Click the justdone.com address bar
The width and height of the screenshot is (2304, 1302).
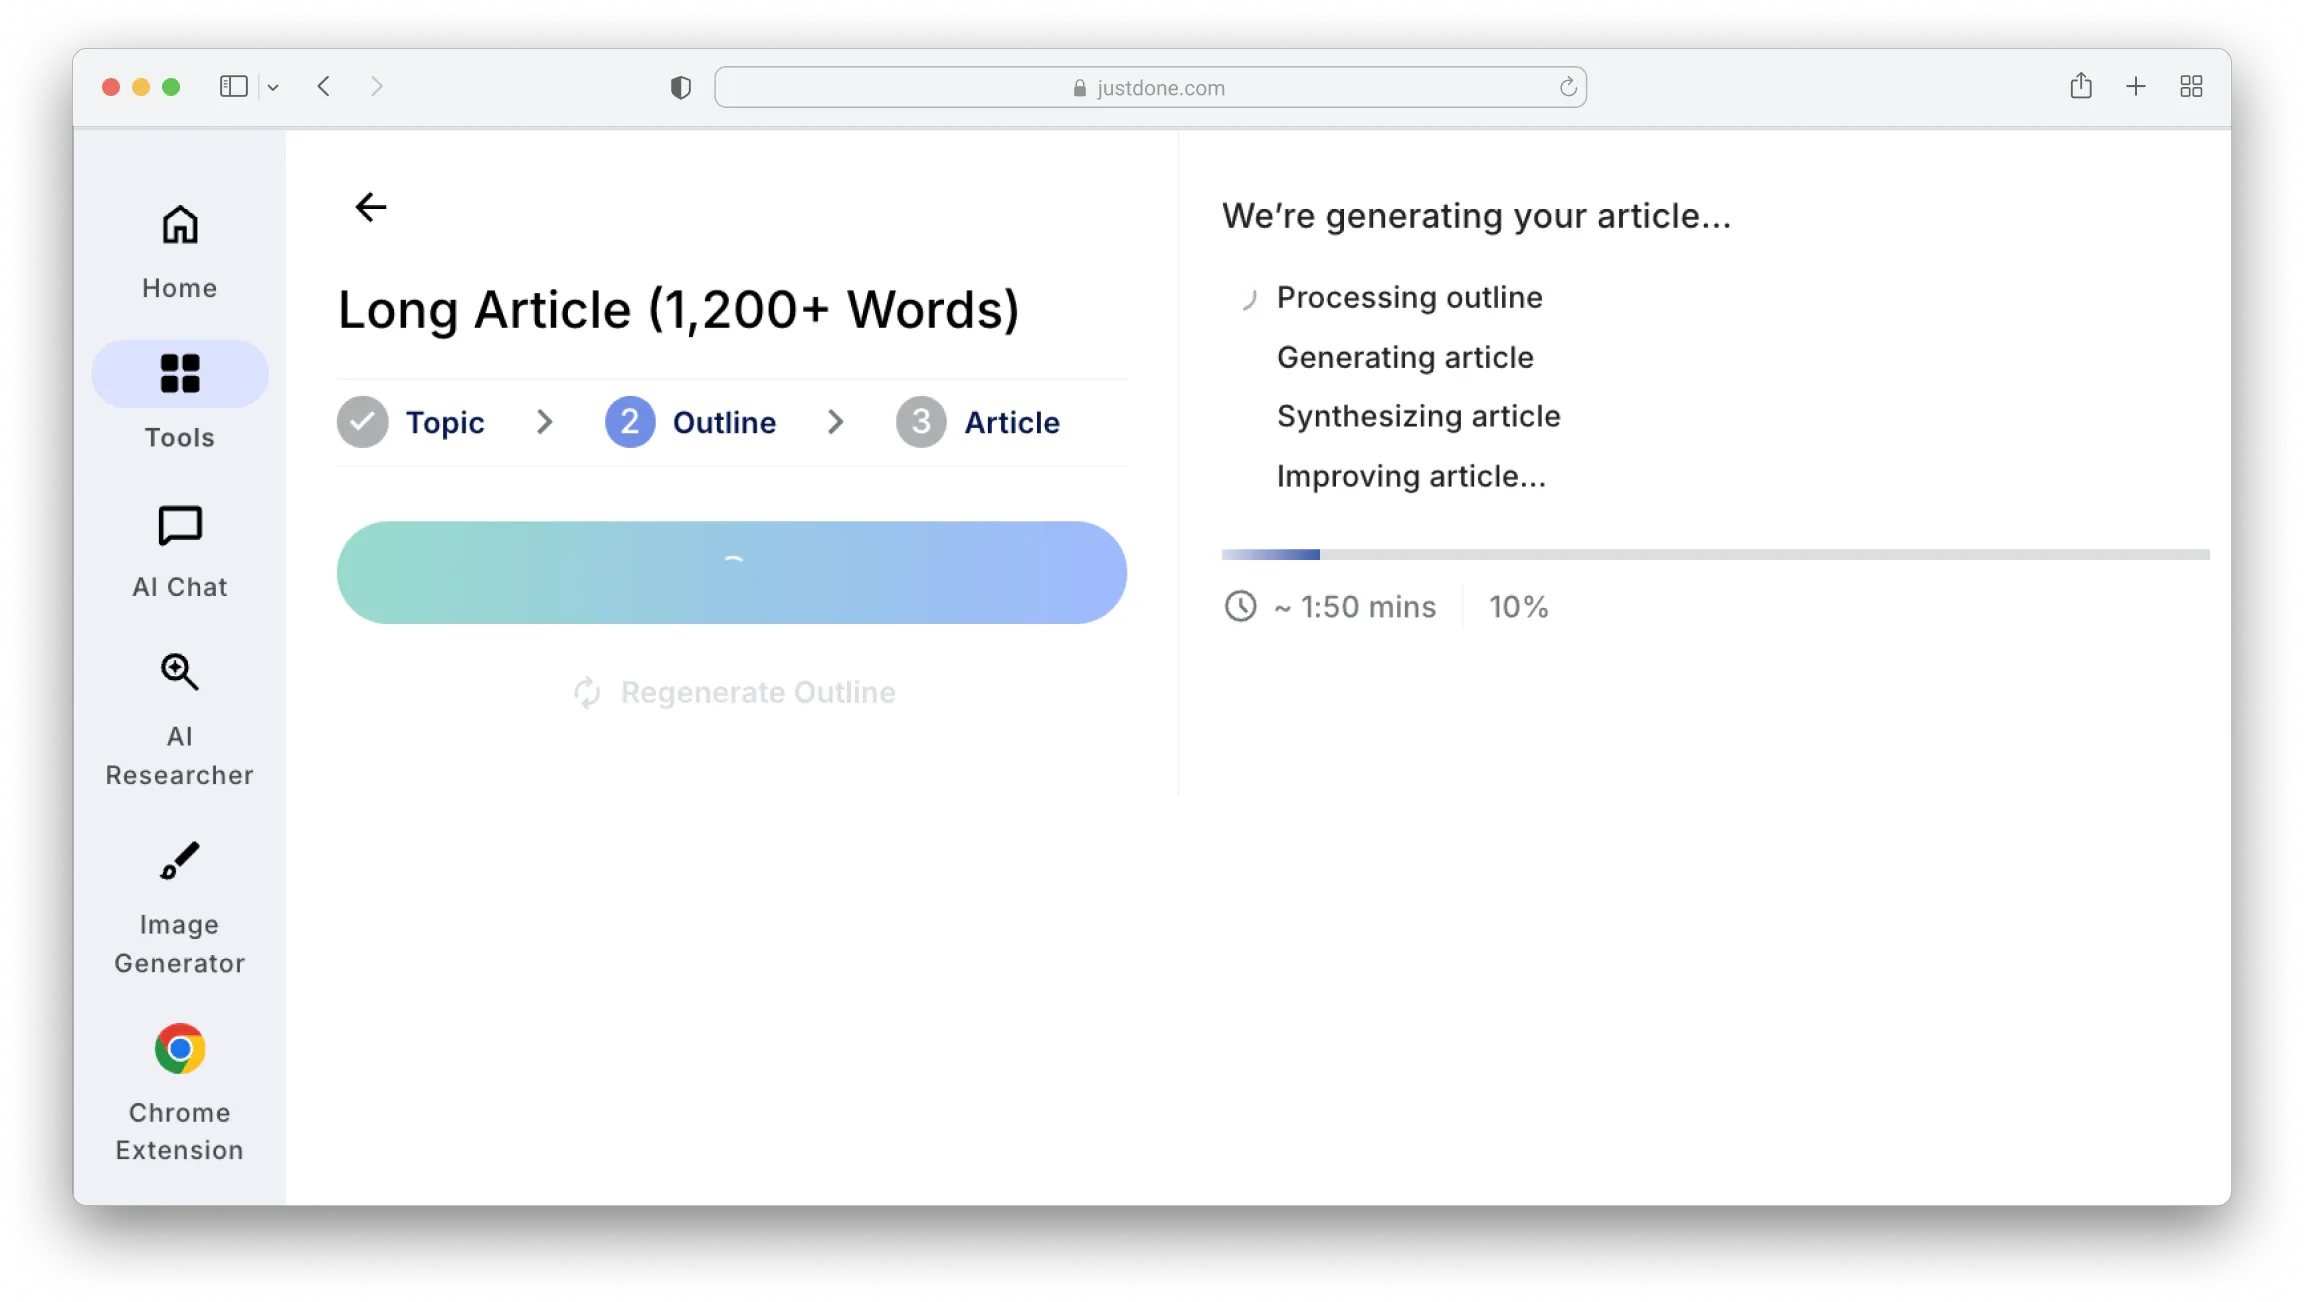tap(1150, 88)
